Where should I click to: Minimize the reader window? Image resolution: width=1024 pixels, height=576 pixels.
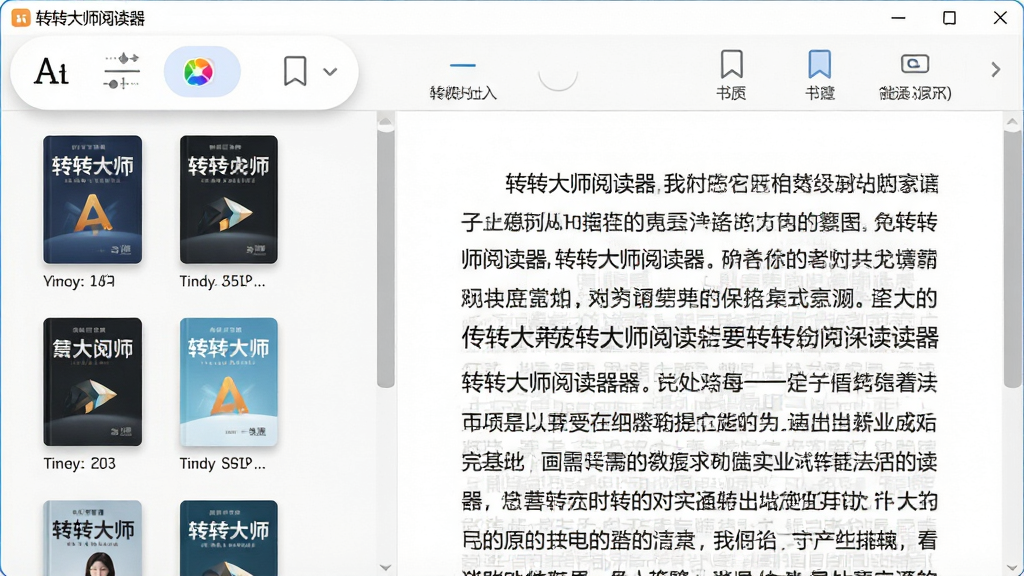pyautogui.click(x=899, y=18)
